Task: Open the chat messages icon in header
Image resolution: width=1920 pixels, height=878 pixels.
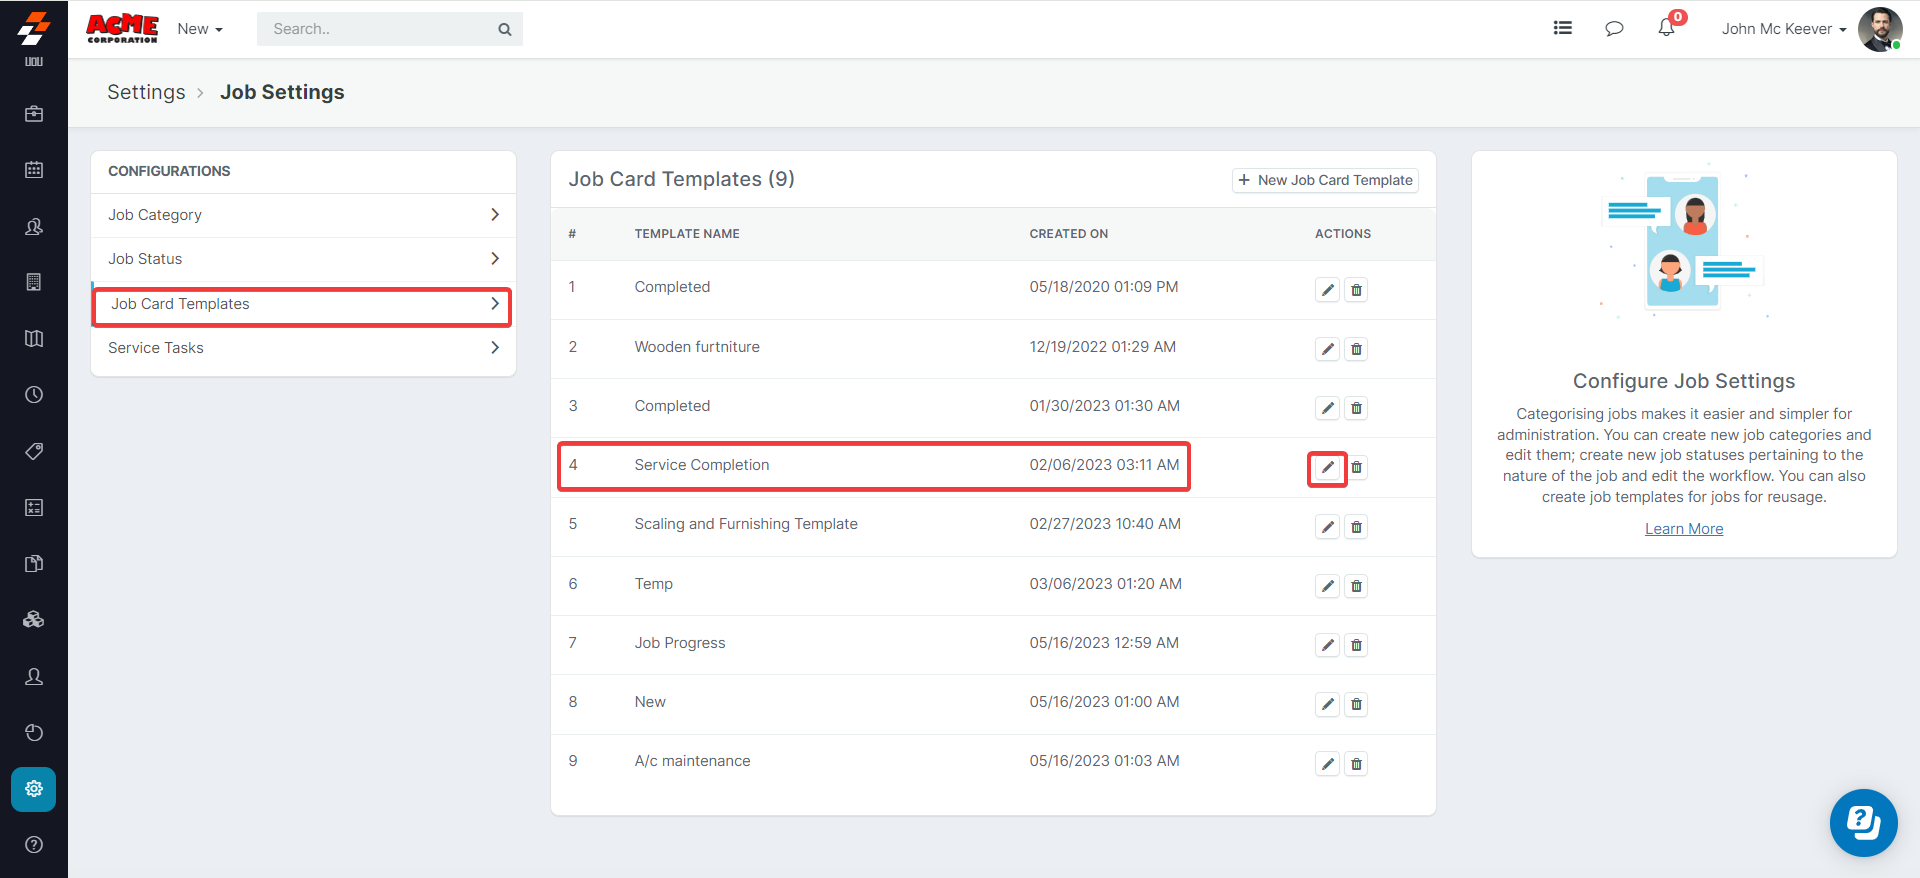Action: point(1614,28)
